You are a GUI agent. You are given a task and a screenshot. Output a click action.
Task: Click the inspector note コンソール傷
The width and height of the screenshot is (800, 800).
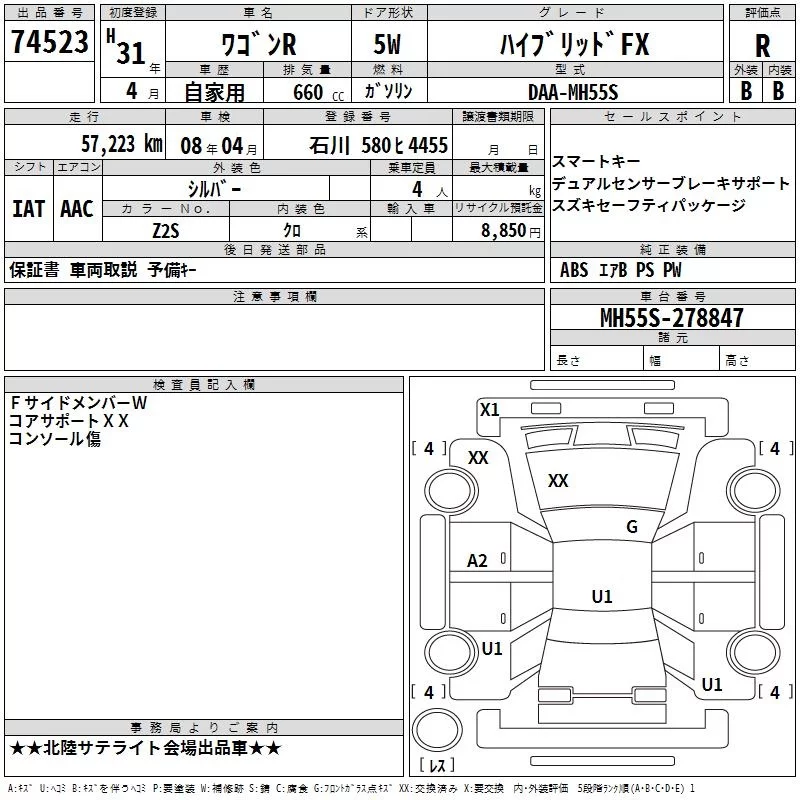point(55,439)
